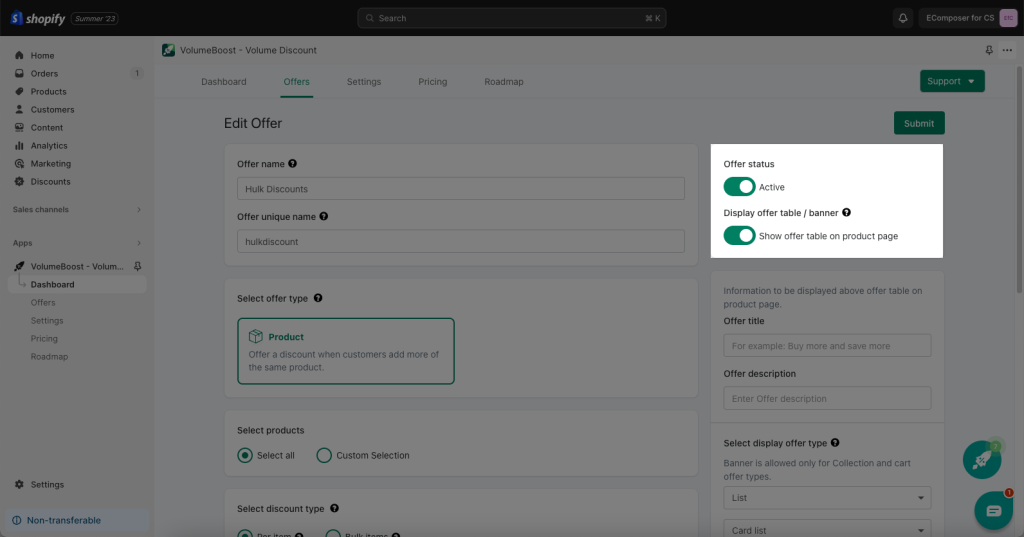The width and height of the screenshot is (1024, 537).
Task: Click the VolumeBoost app logo in header
Action: [x=168, y=50]
